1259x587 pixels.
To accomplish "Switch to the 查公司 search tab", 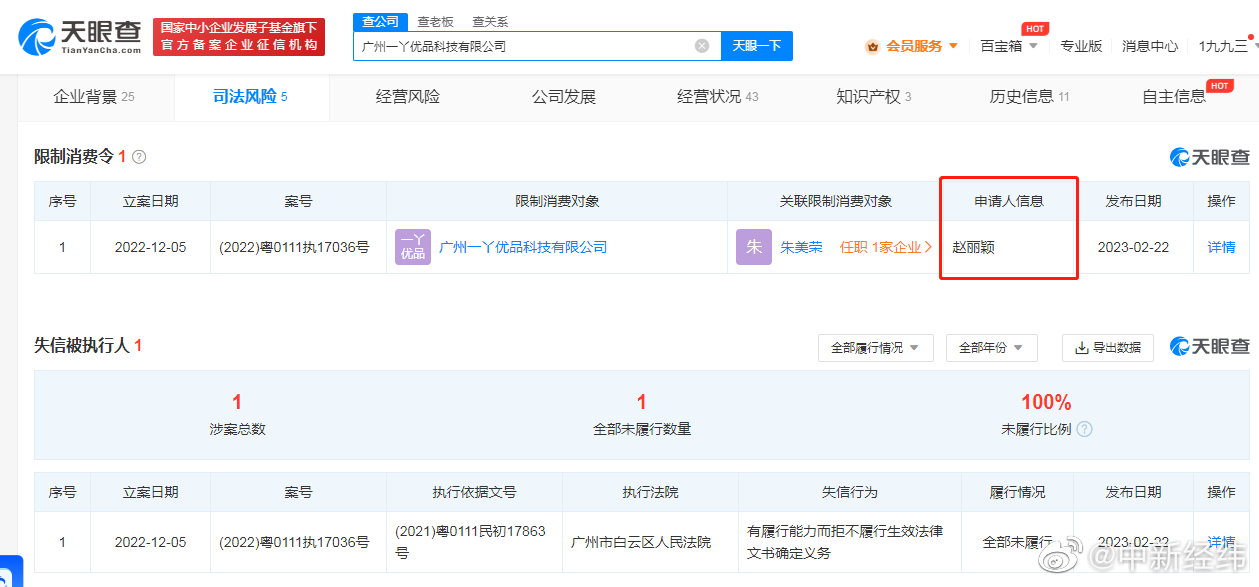I will (x=380, y=22).
